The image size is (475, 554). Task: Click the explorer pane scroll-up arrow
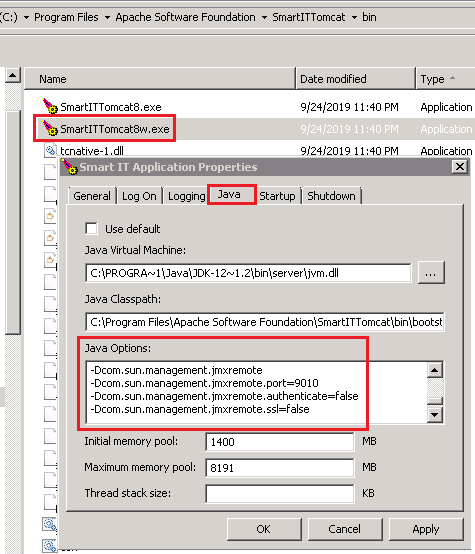click(x=13, y=75)
